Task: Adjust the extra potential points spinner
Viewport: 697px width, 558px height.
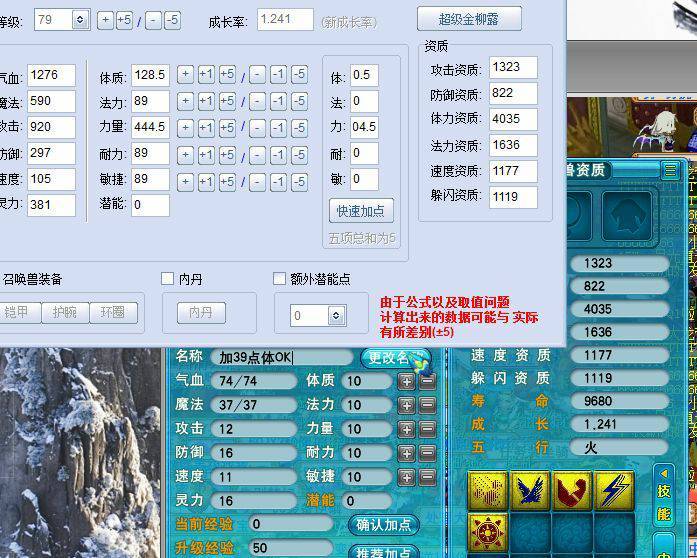Action: pyautogui.click(x=336, y=315)
